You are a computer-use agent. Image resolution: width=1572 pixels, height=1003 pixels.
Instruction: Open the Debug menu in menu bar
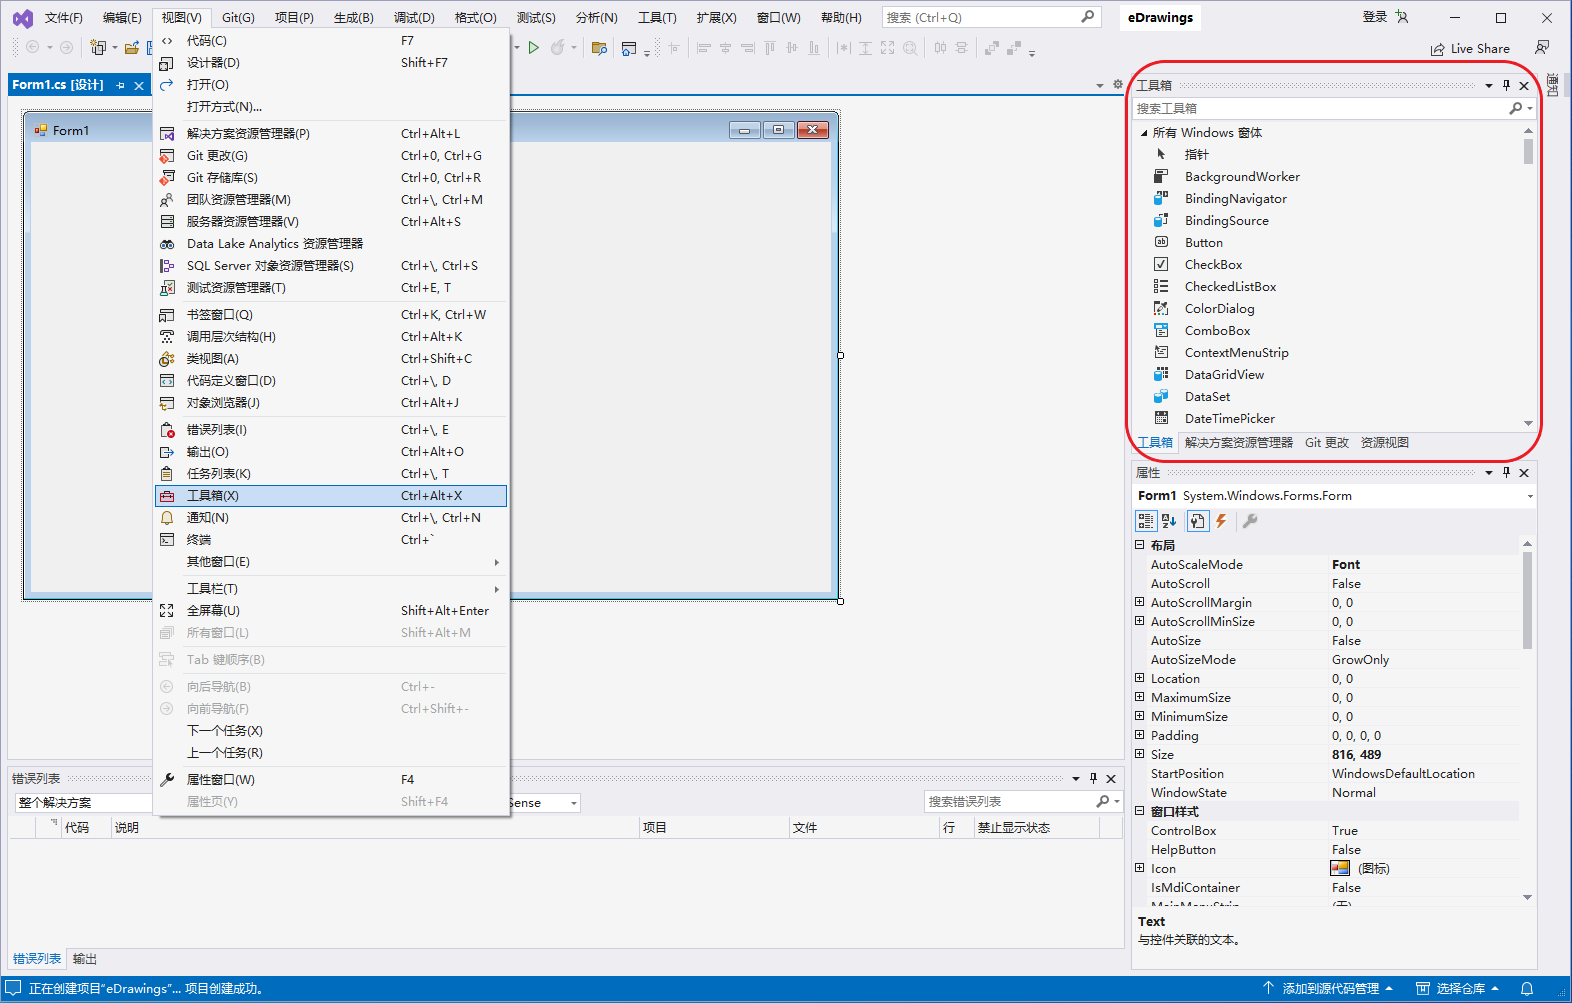tap(414, 18)
